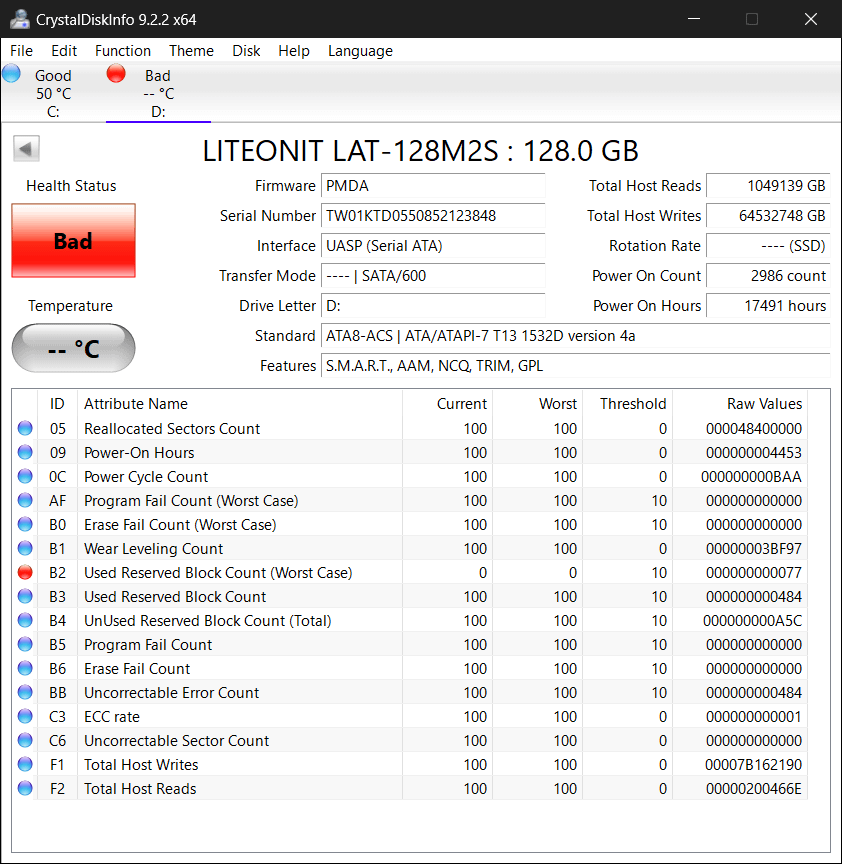The width and height of the screenshot is (842, 864).
Task: Click the Firmware field showing PMDA
Action: click(433, 186)
